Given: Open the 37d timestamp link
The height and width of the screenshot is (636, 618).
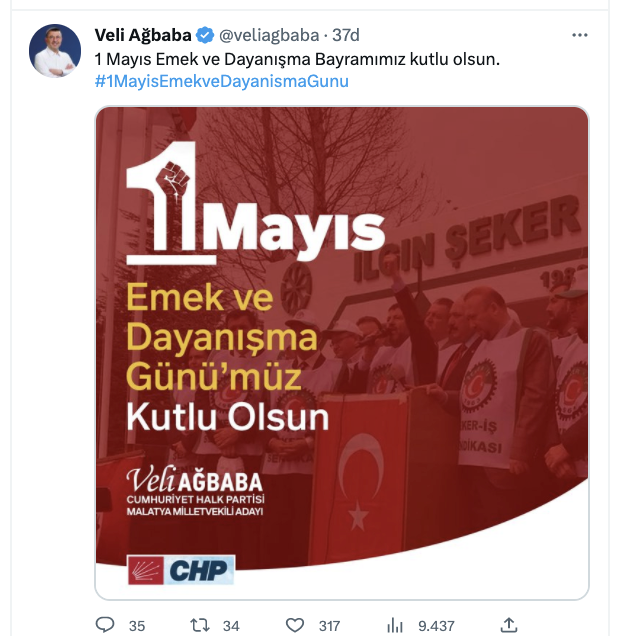Looking at the screenshot, I should coord(346,35).
